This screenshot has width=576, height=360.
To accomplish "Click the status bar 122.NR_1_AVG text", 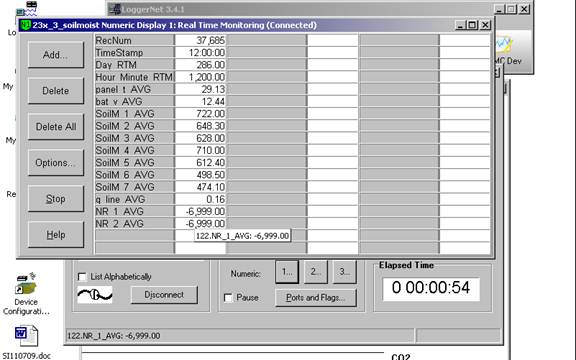I will coord(114,336).
